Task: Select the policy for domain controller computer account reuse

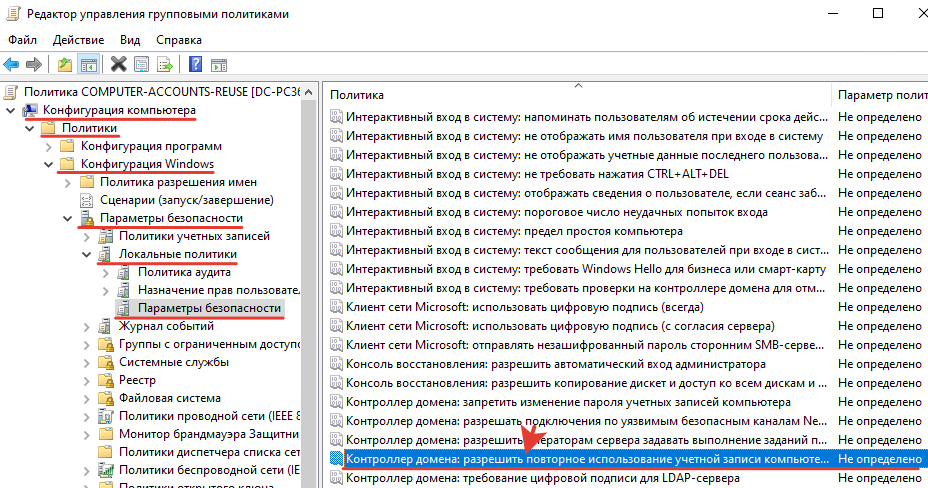Action: [x=586, y=458]
